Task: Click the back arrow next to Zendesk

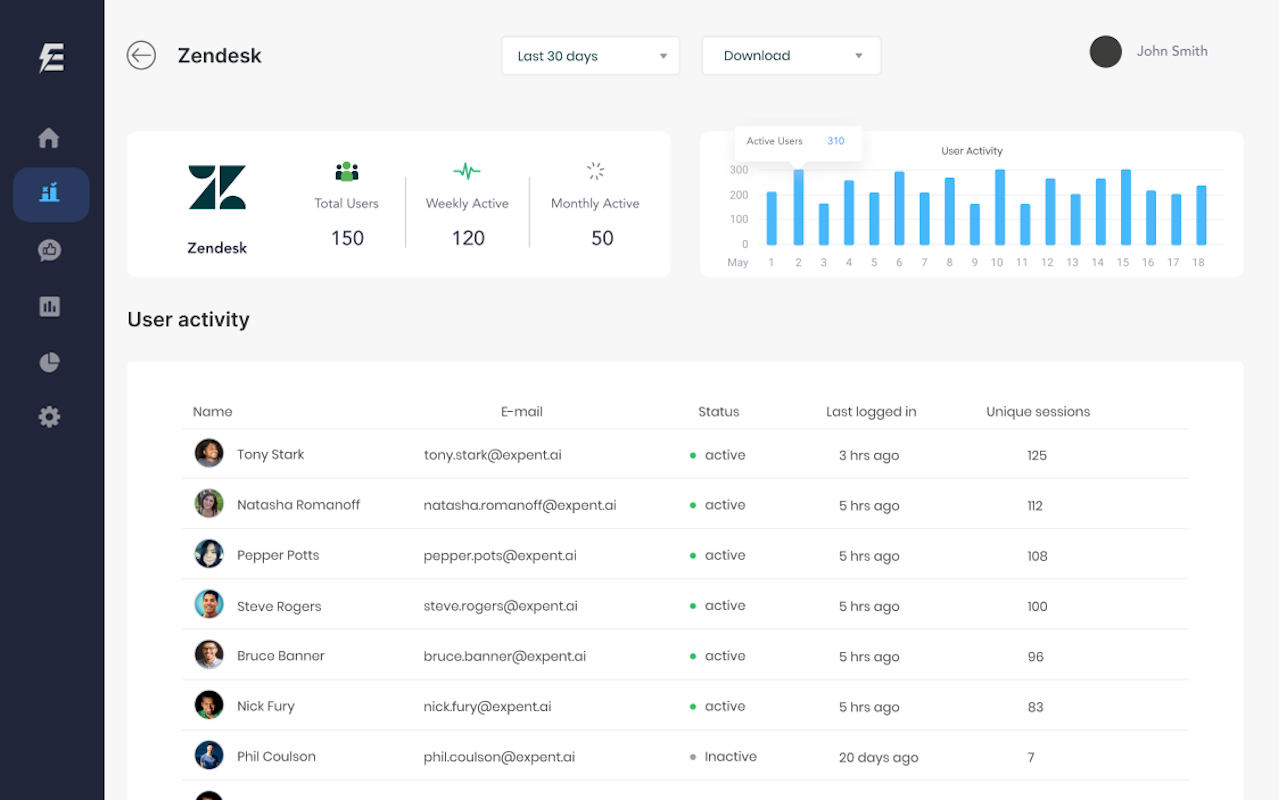Action: coord(141,55)
